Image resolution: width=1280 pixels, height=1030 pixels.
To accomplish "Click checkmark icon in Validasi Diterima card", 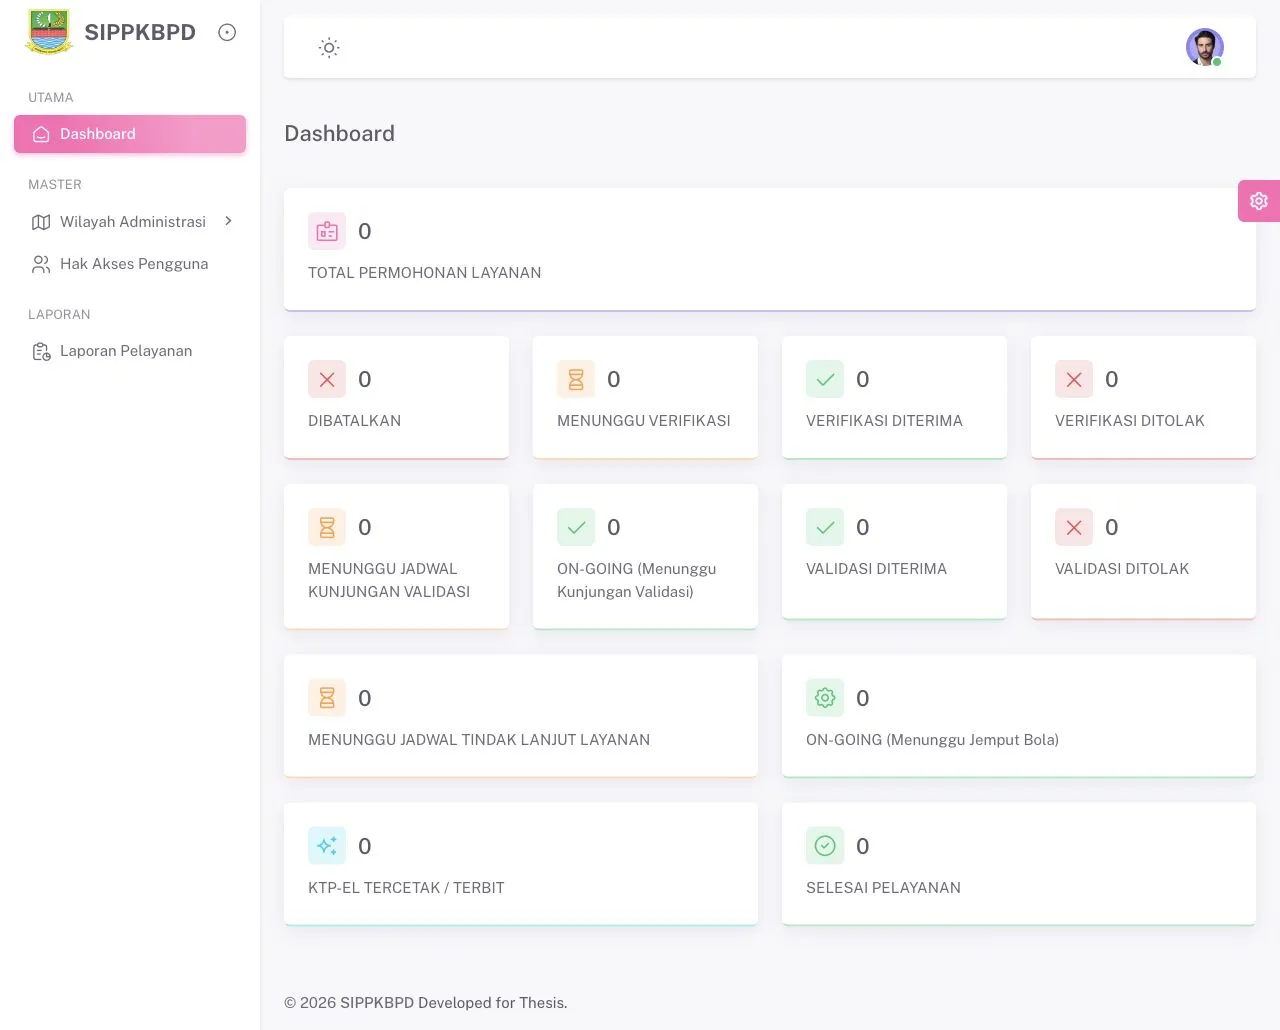I will click(x=825, y=527).
